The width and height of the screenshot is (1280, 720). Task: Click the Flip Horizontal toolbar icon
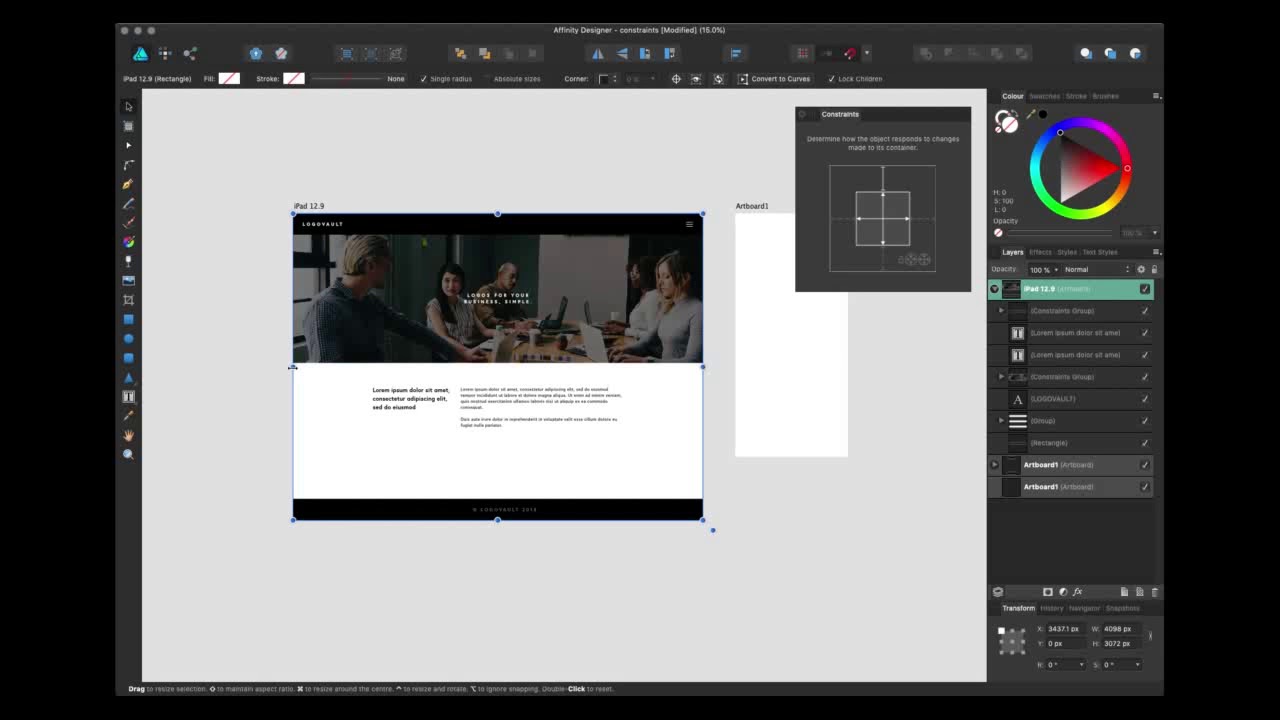click(598, 53)
